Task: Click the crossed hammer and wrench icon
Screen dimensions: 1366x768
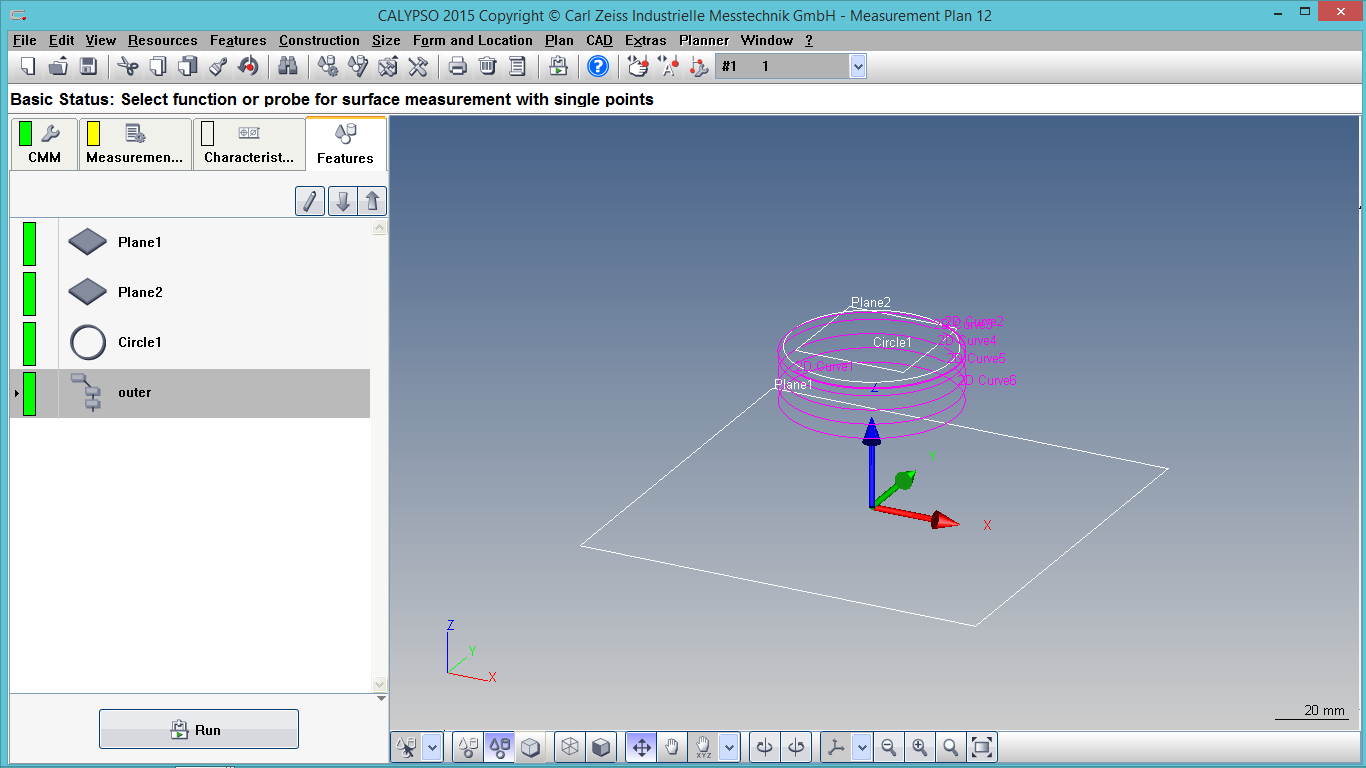Action: 418,66
